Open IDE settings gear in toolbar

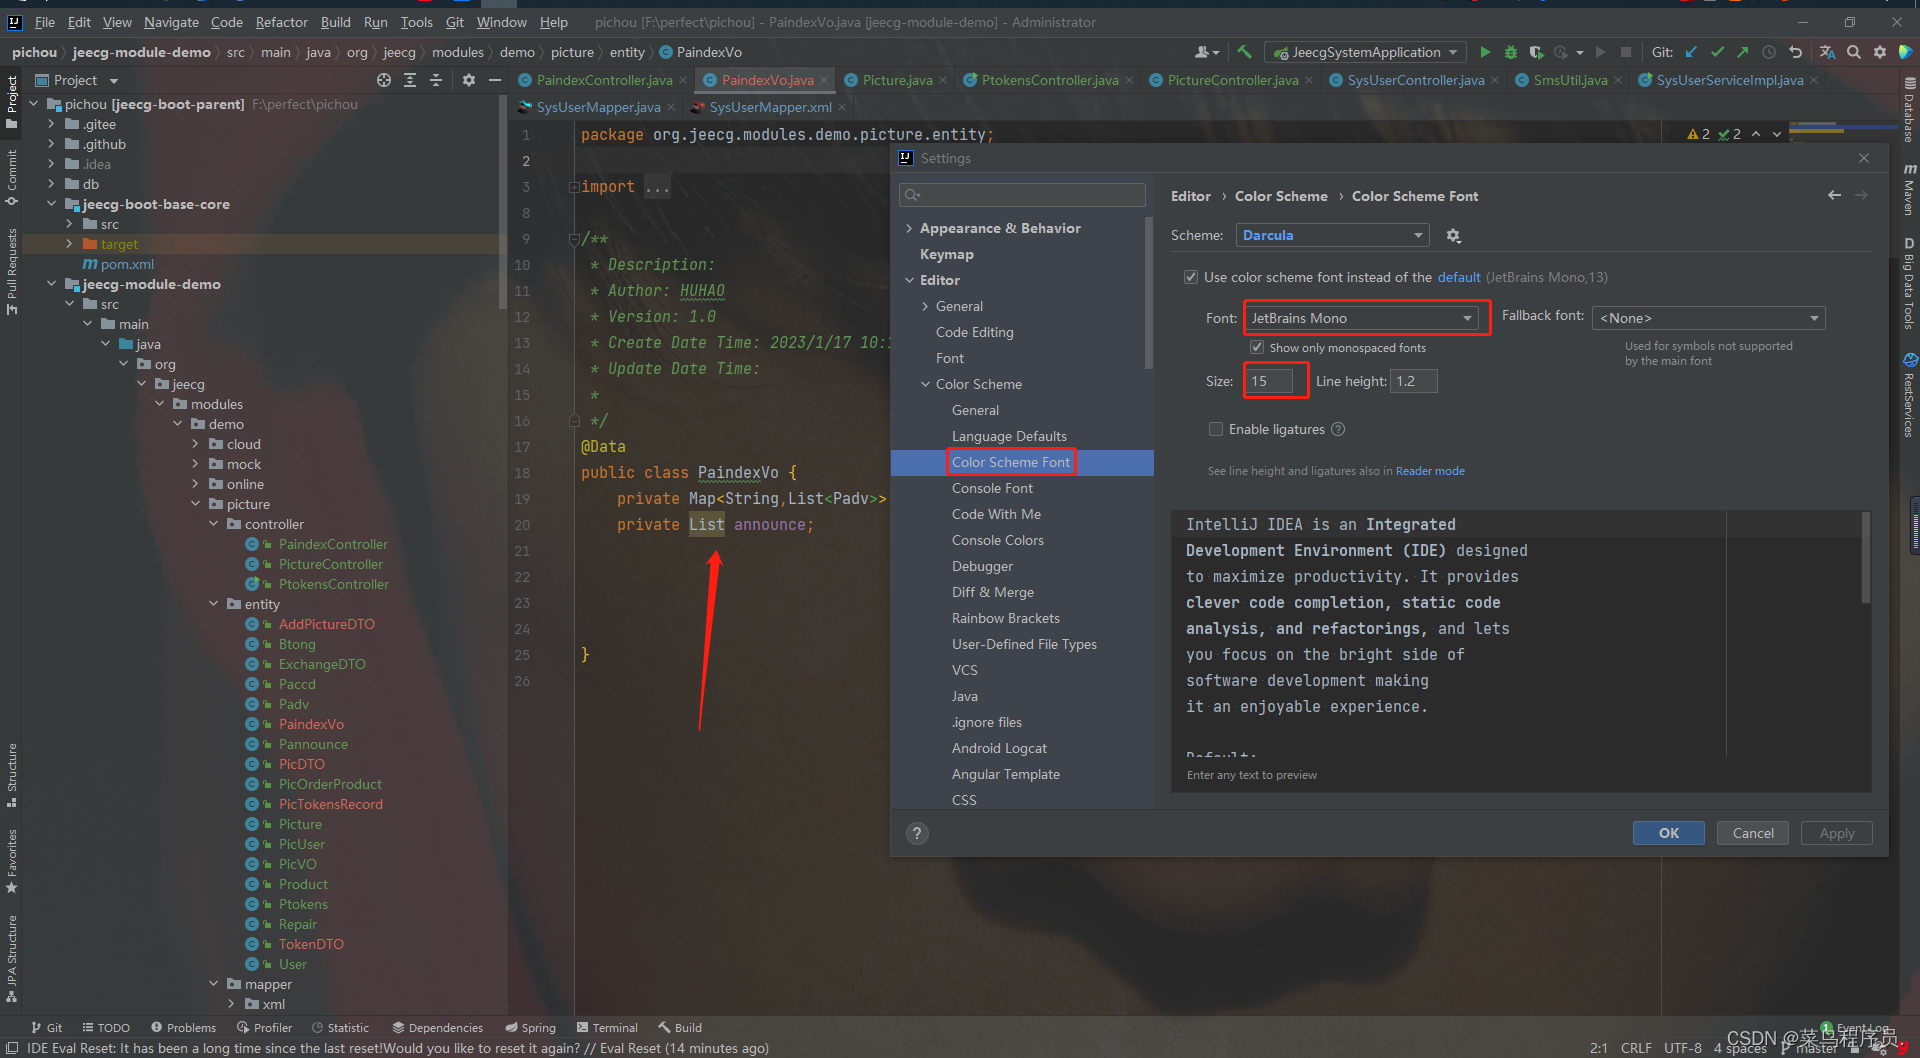point(1880,52)
